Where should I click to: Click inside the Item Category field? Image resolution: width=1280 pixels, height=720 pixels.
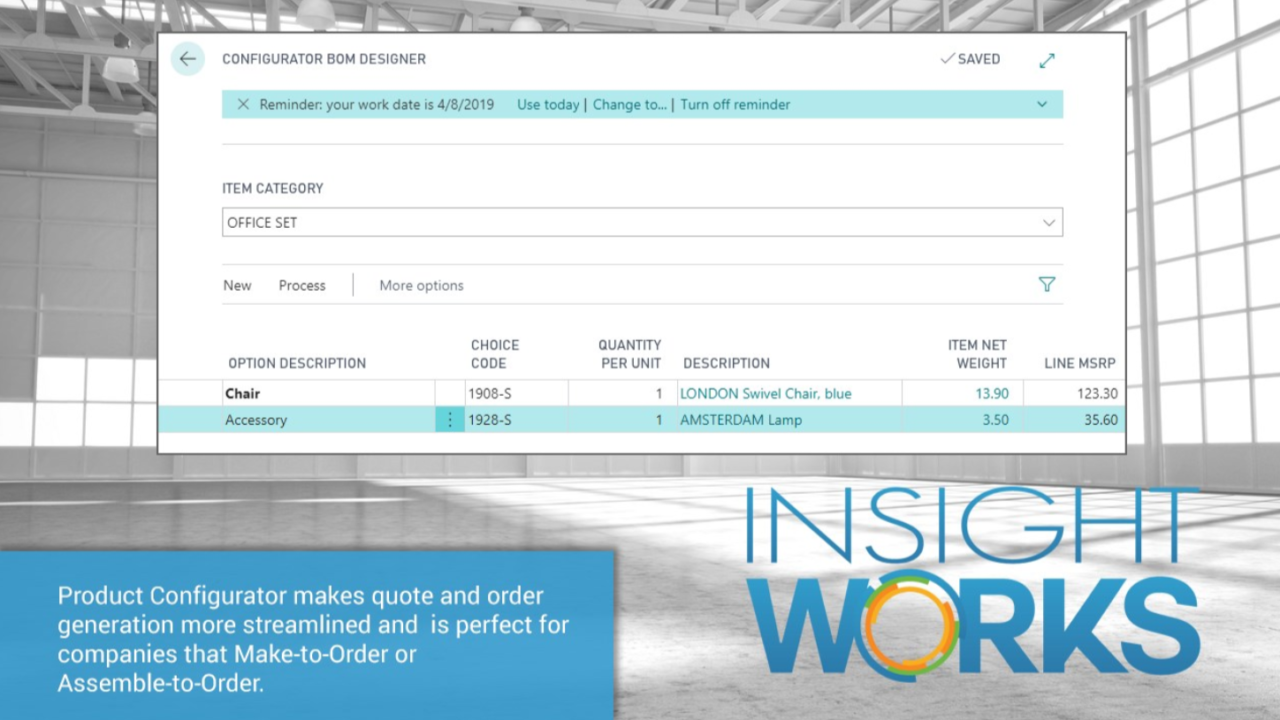point(500,222)
